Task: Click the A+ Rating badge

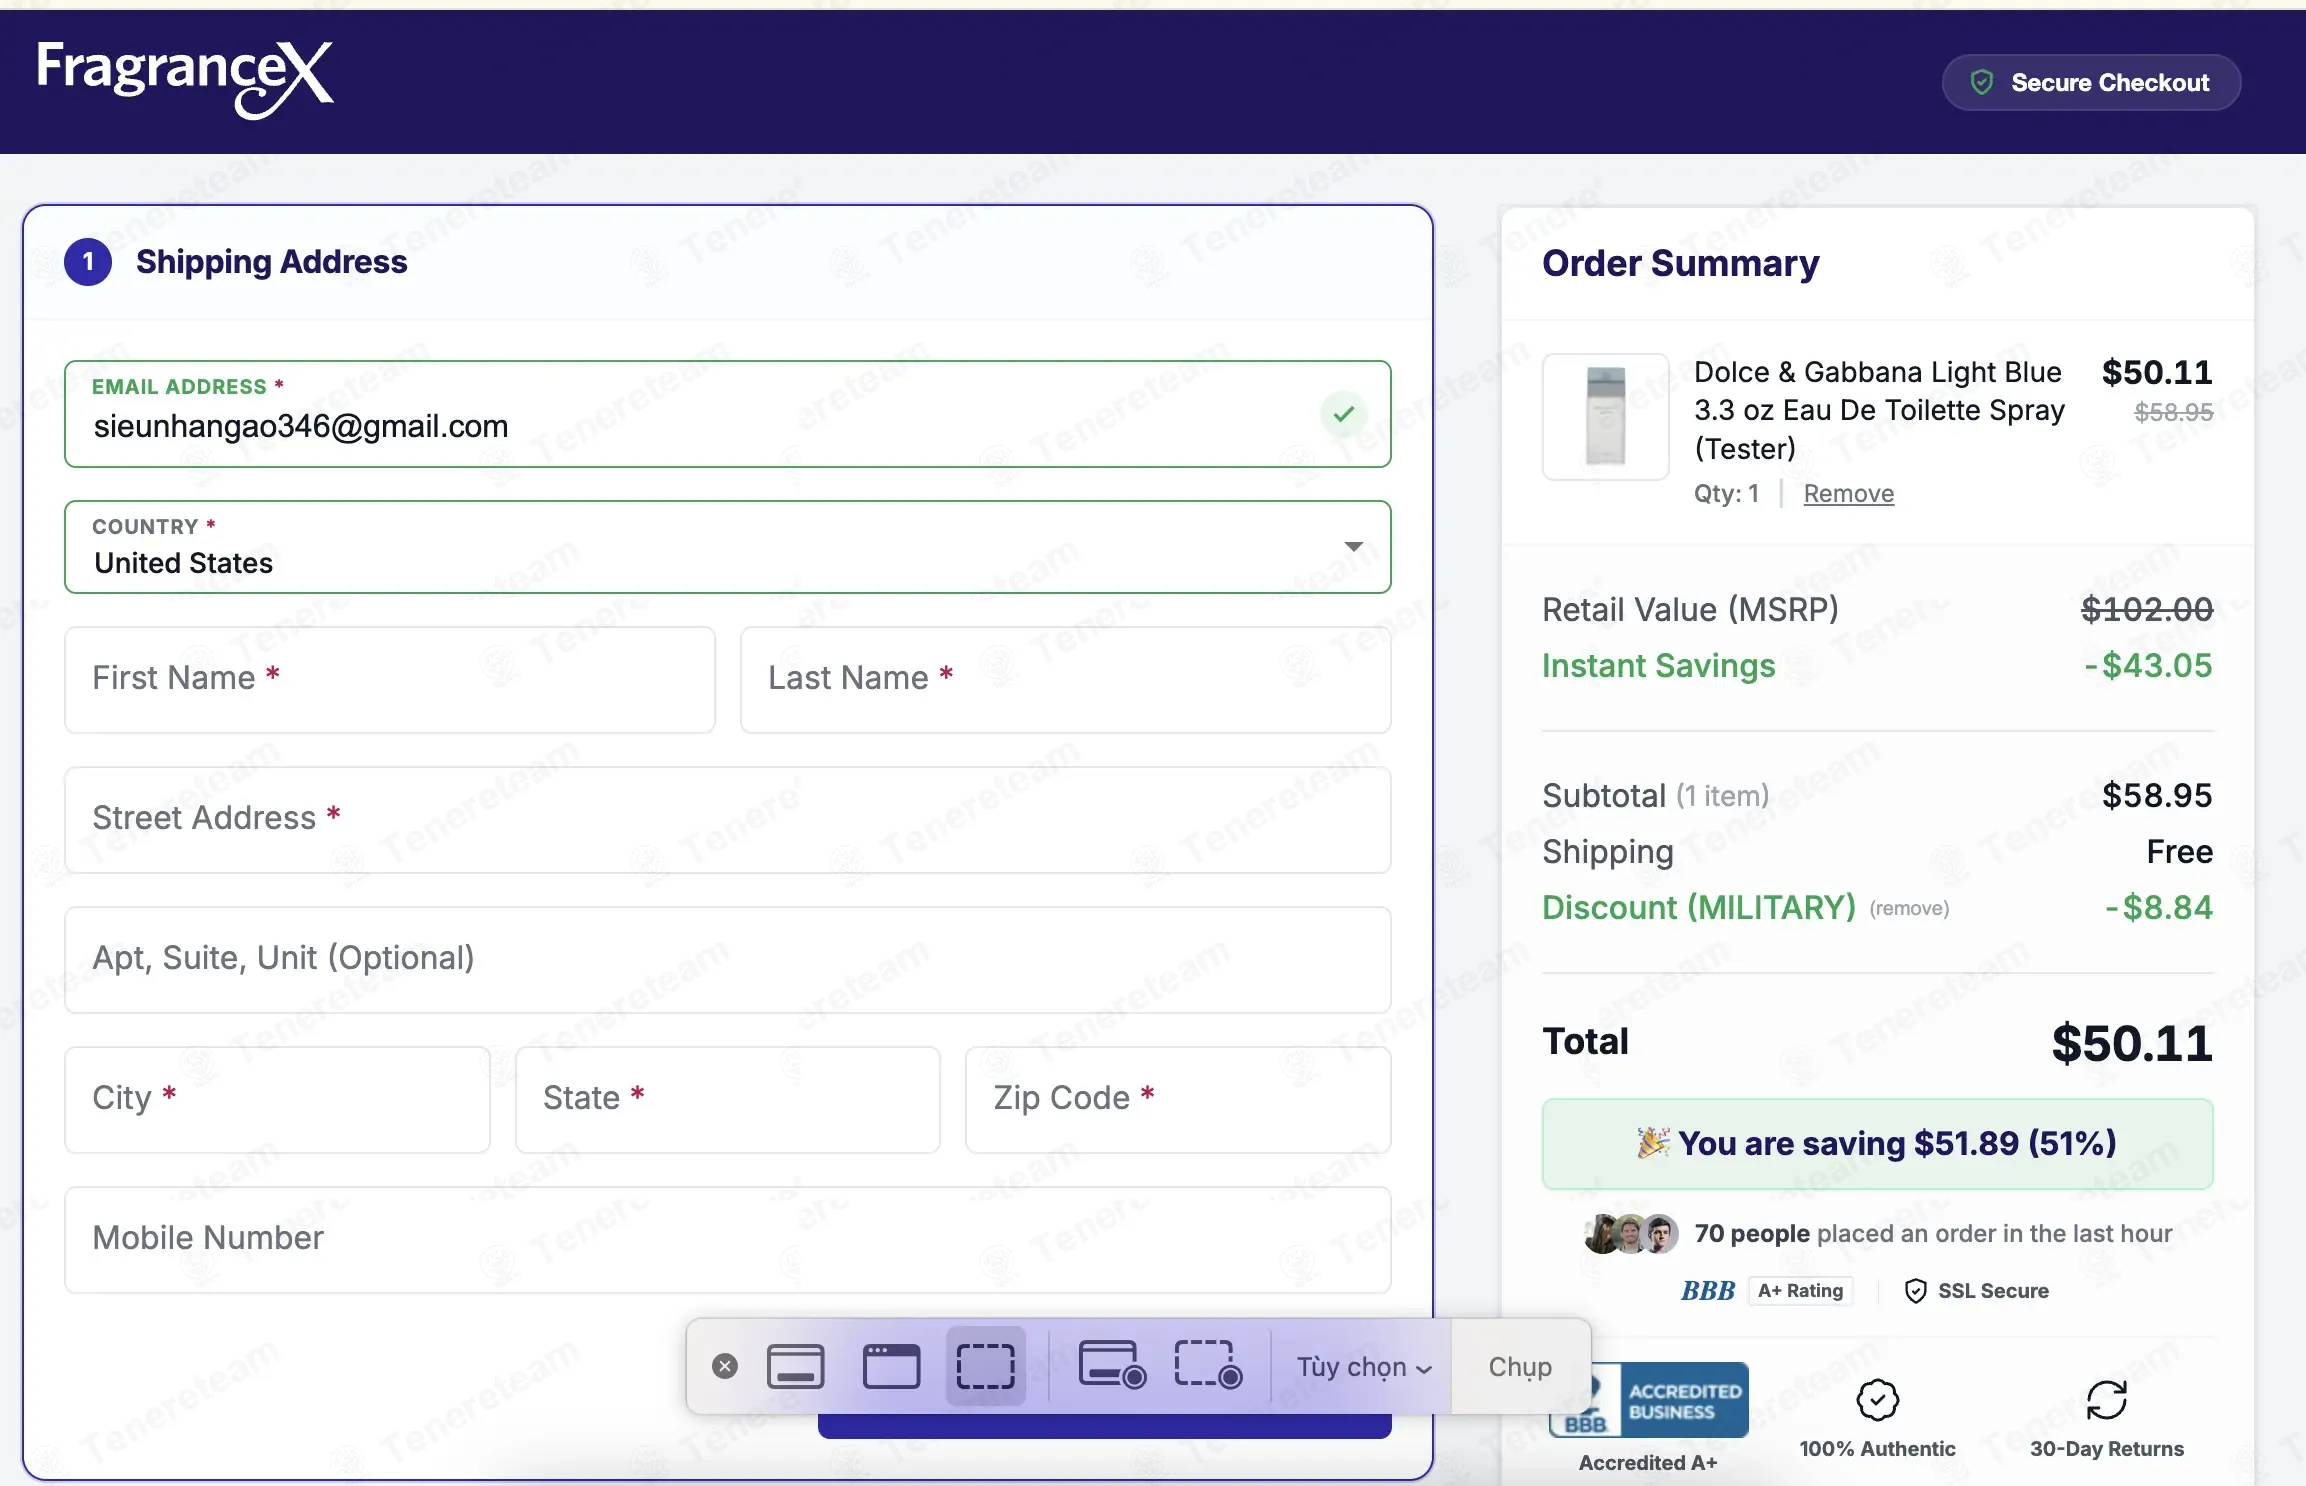Action: pyautogui.click(x=1801, y=1291)
